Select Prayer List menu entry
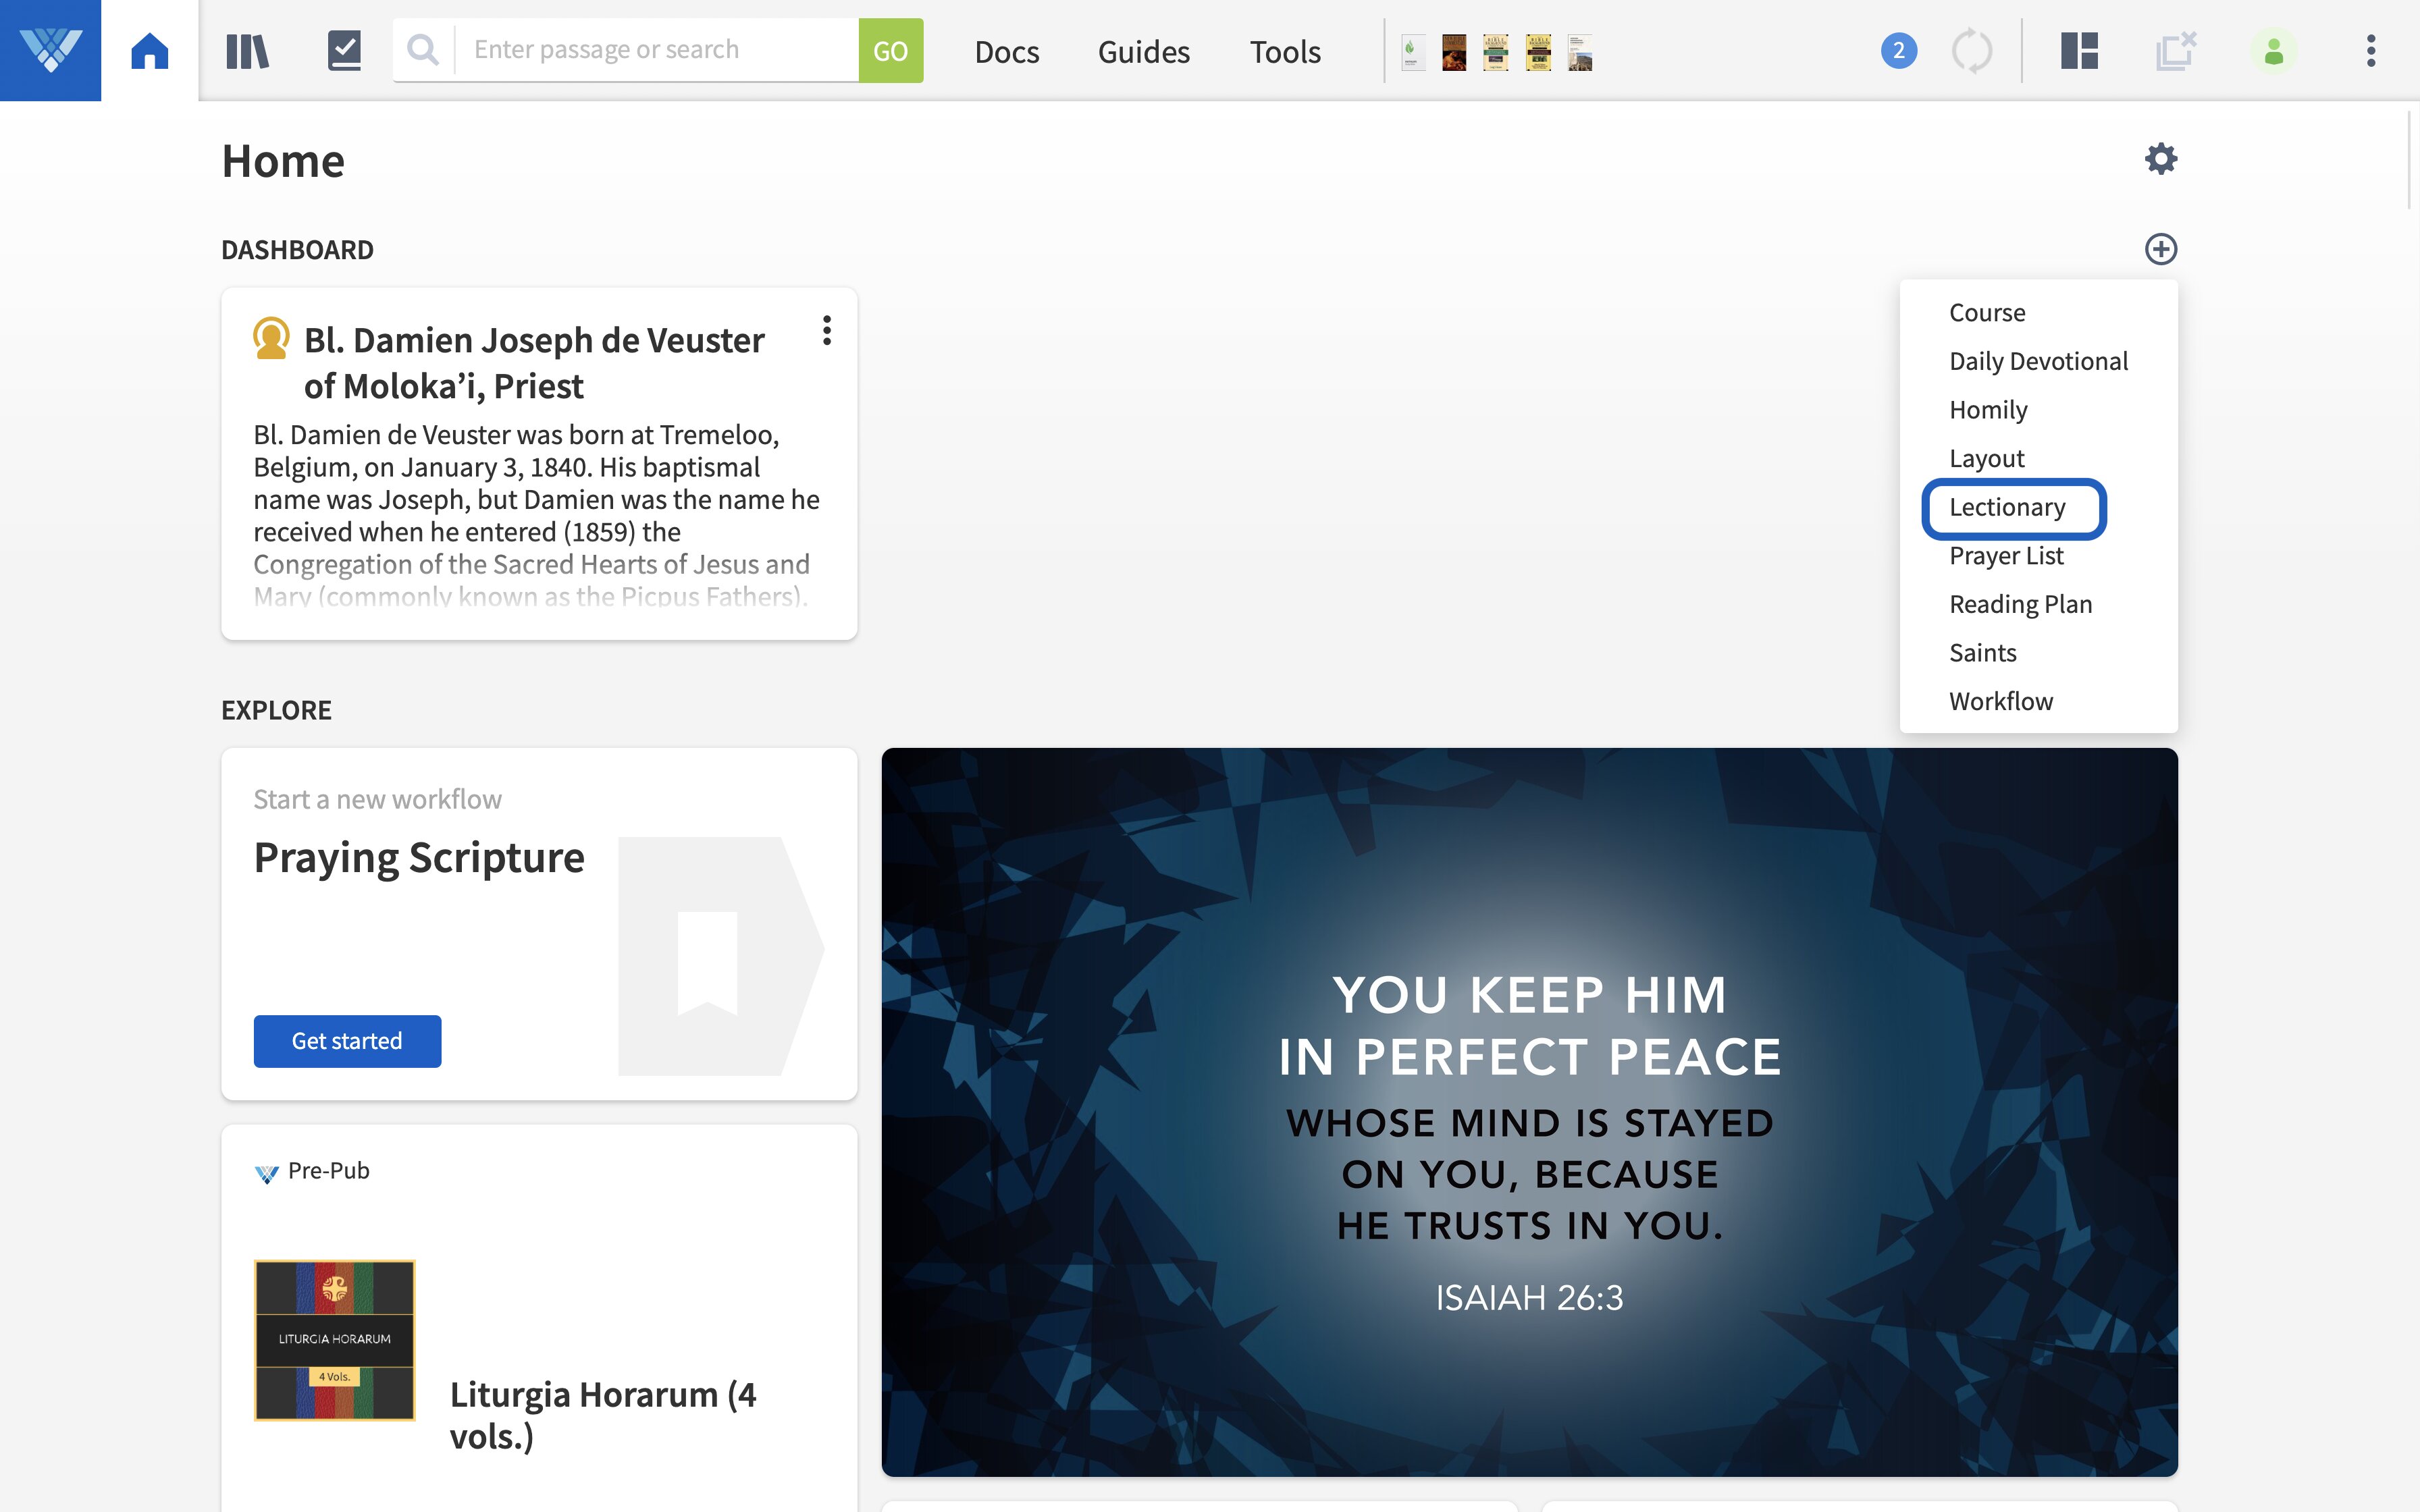This screenshot has width=2420, height=1512. (x=2006, y=556)
